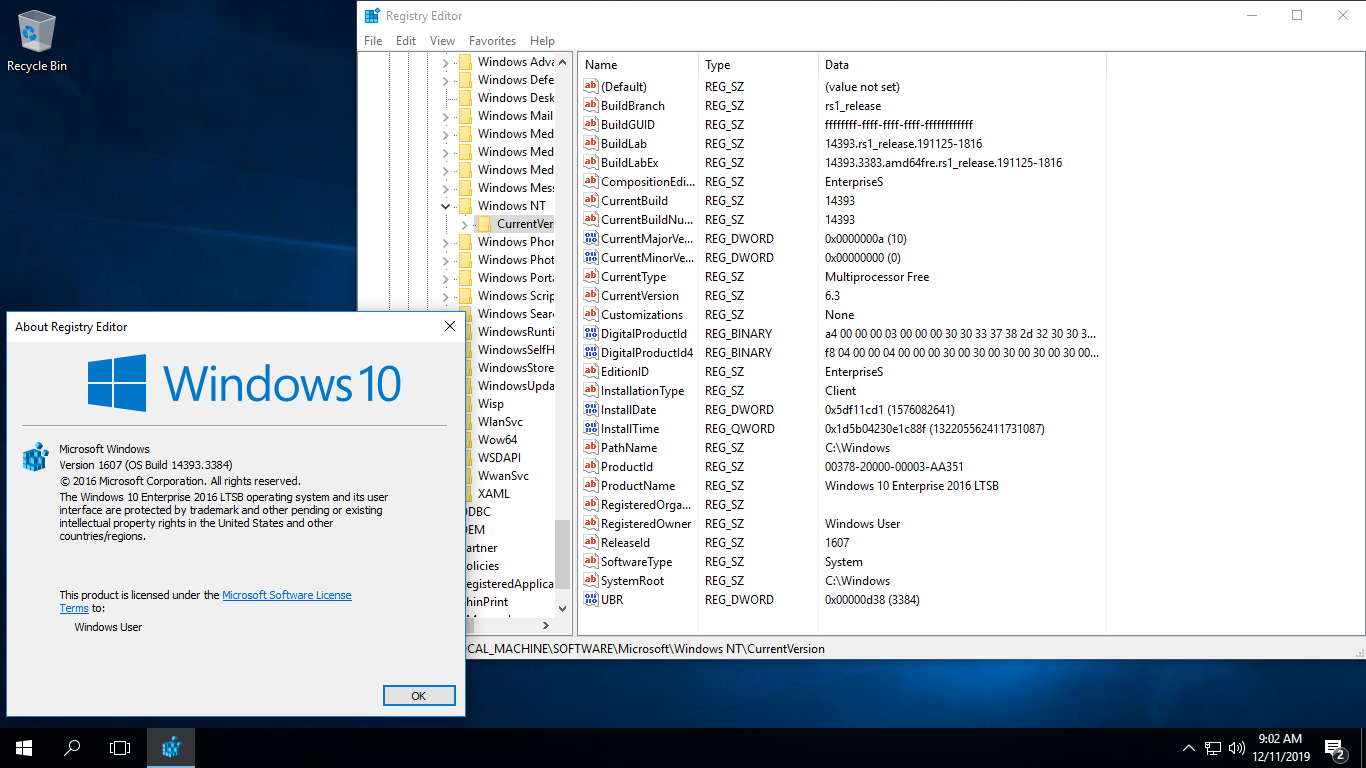Image resolution: width=1366 pixels, height=768 pixels.
Task: Expand the Windows Portable tree node
Action: (x=446, y=278)
